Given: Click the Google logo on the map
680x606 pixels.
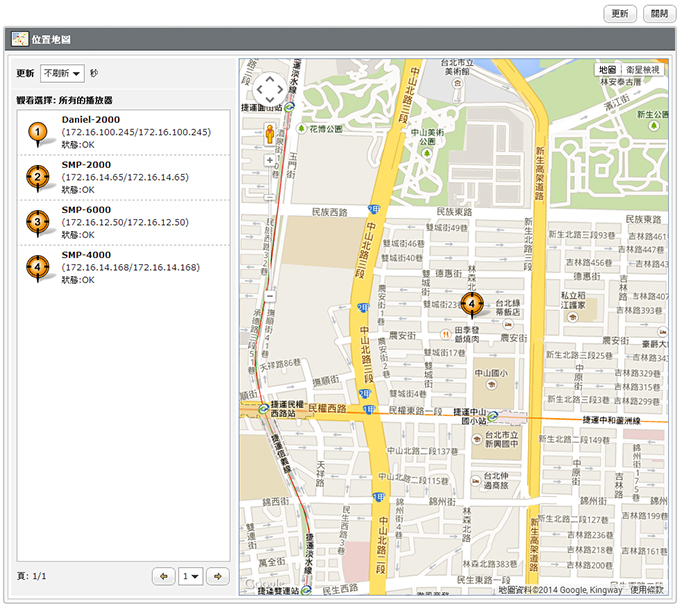Looking at the screenshot, I should [x=264, y=584].
